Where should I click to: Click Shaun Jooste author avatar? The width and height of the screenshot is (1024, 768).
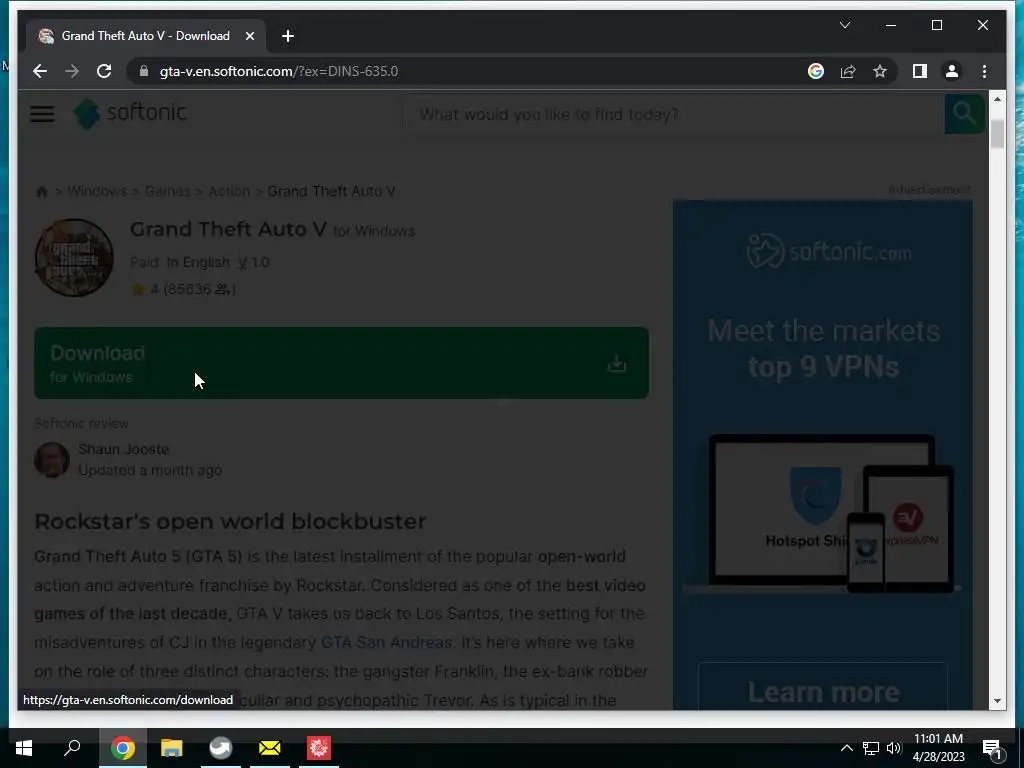coord(52,460)
